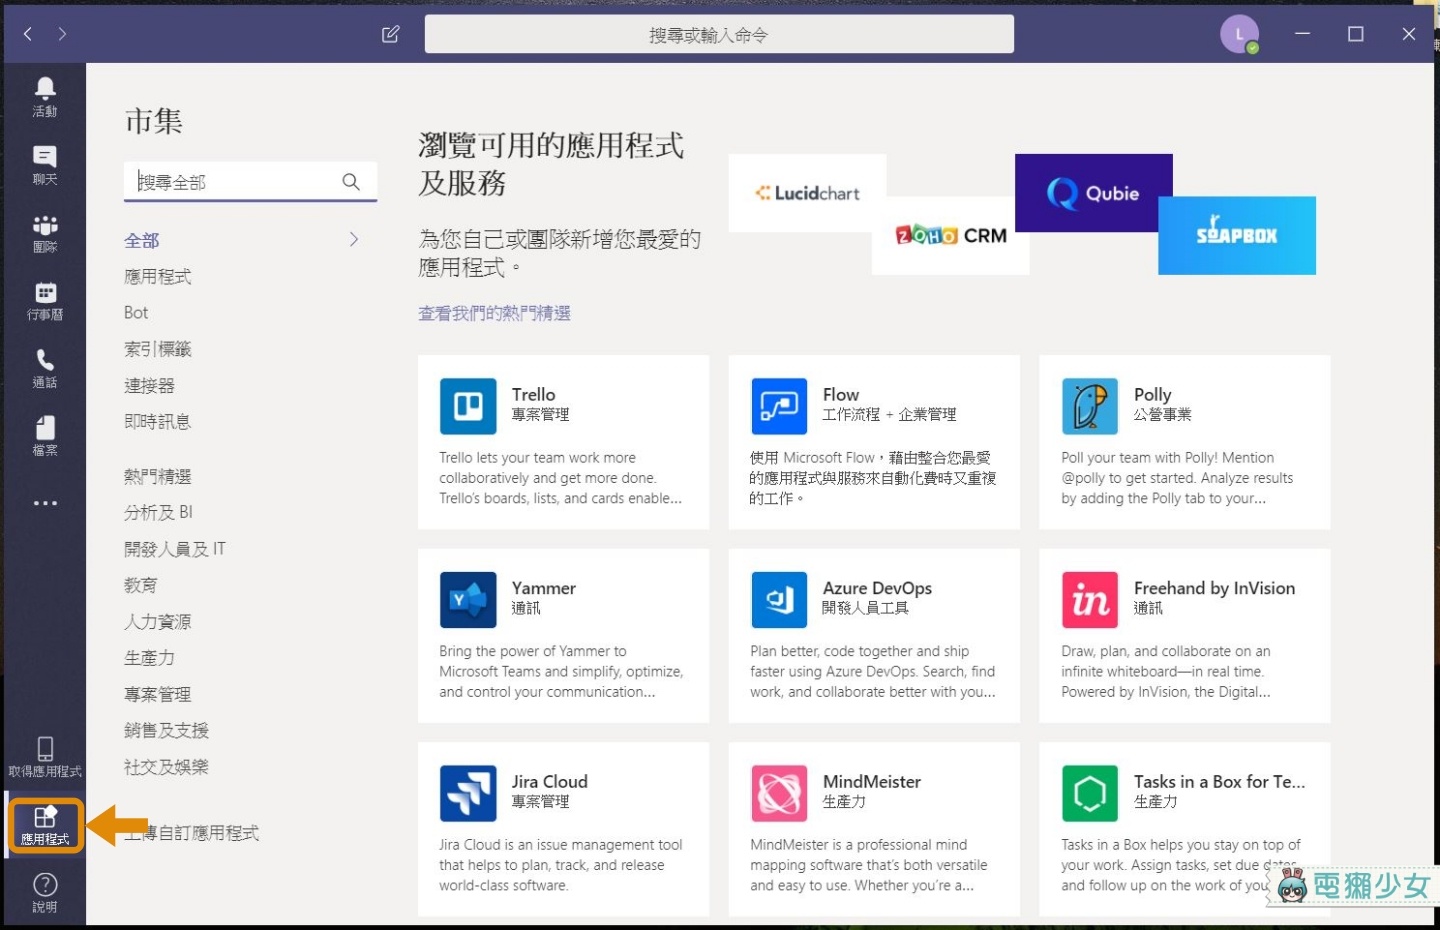
Task: Click the MindMeister app icon
Action: (x=779, y=793)
